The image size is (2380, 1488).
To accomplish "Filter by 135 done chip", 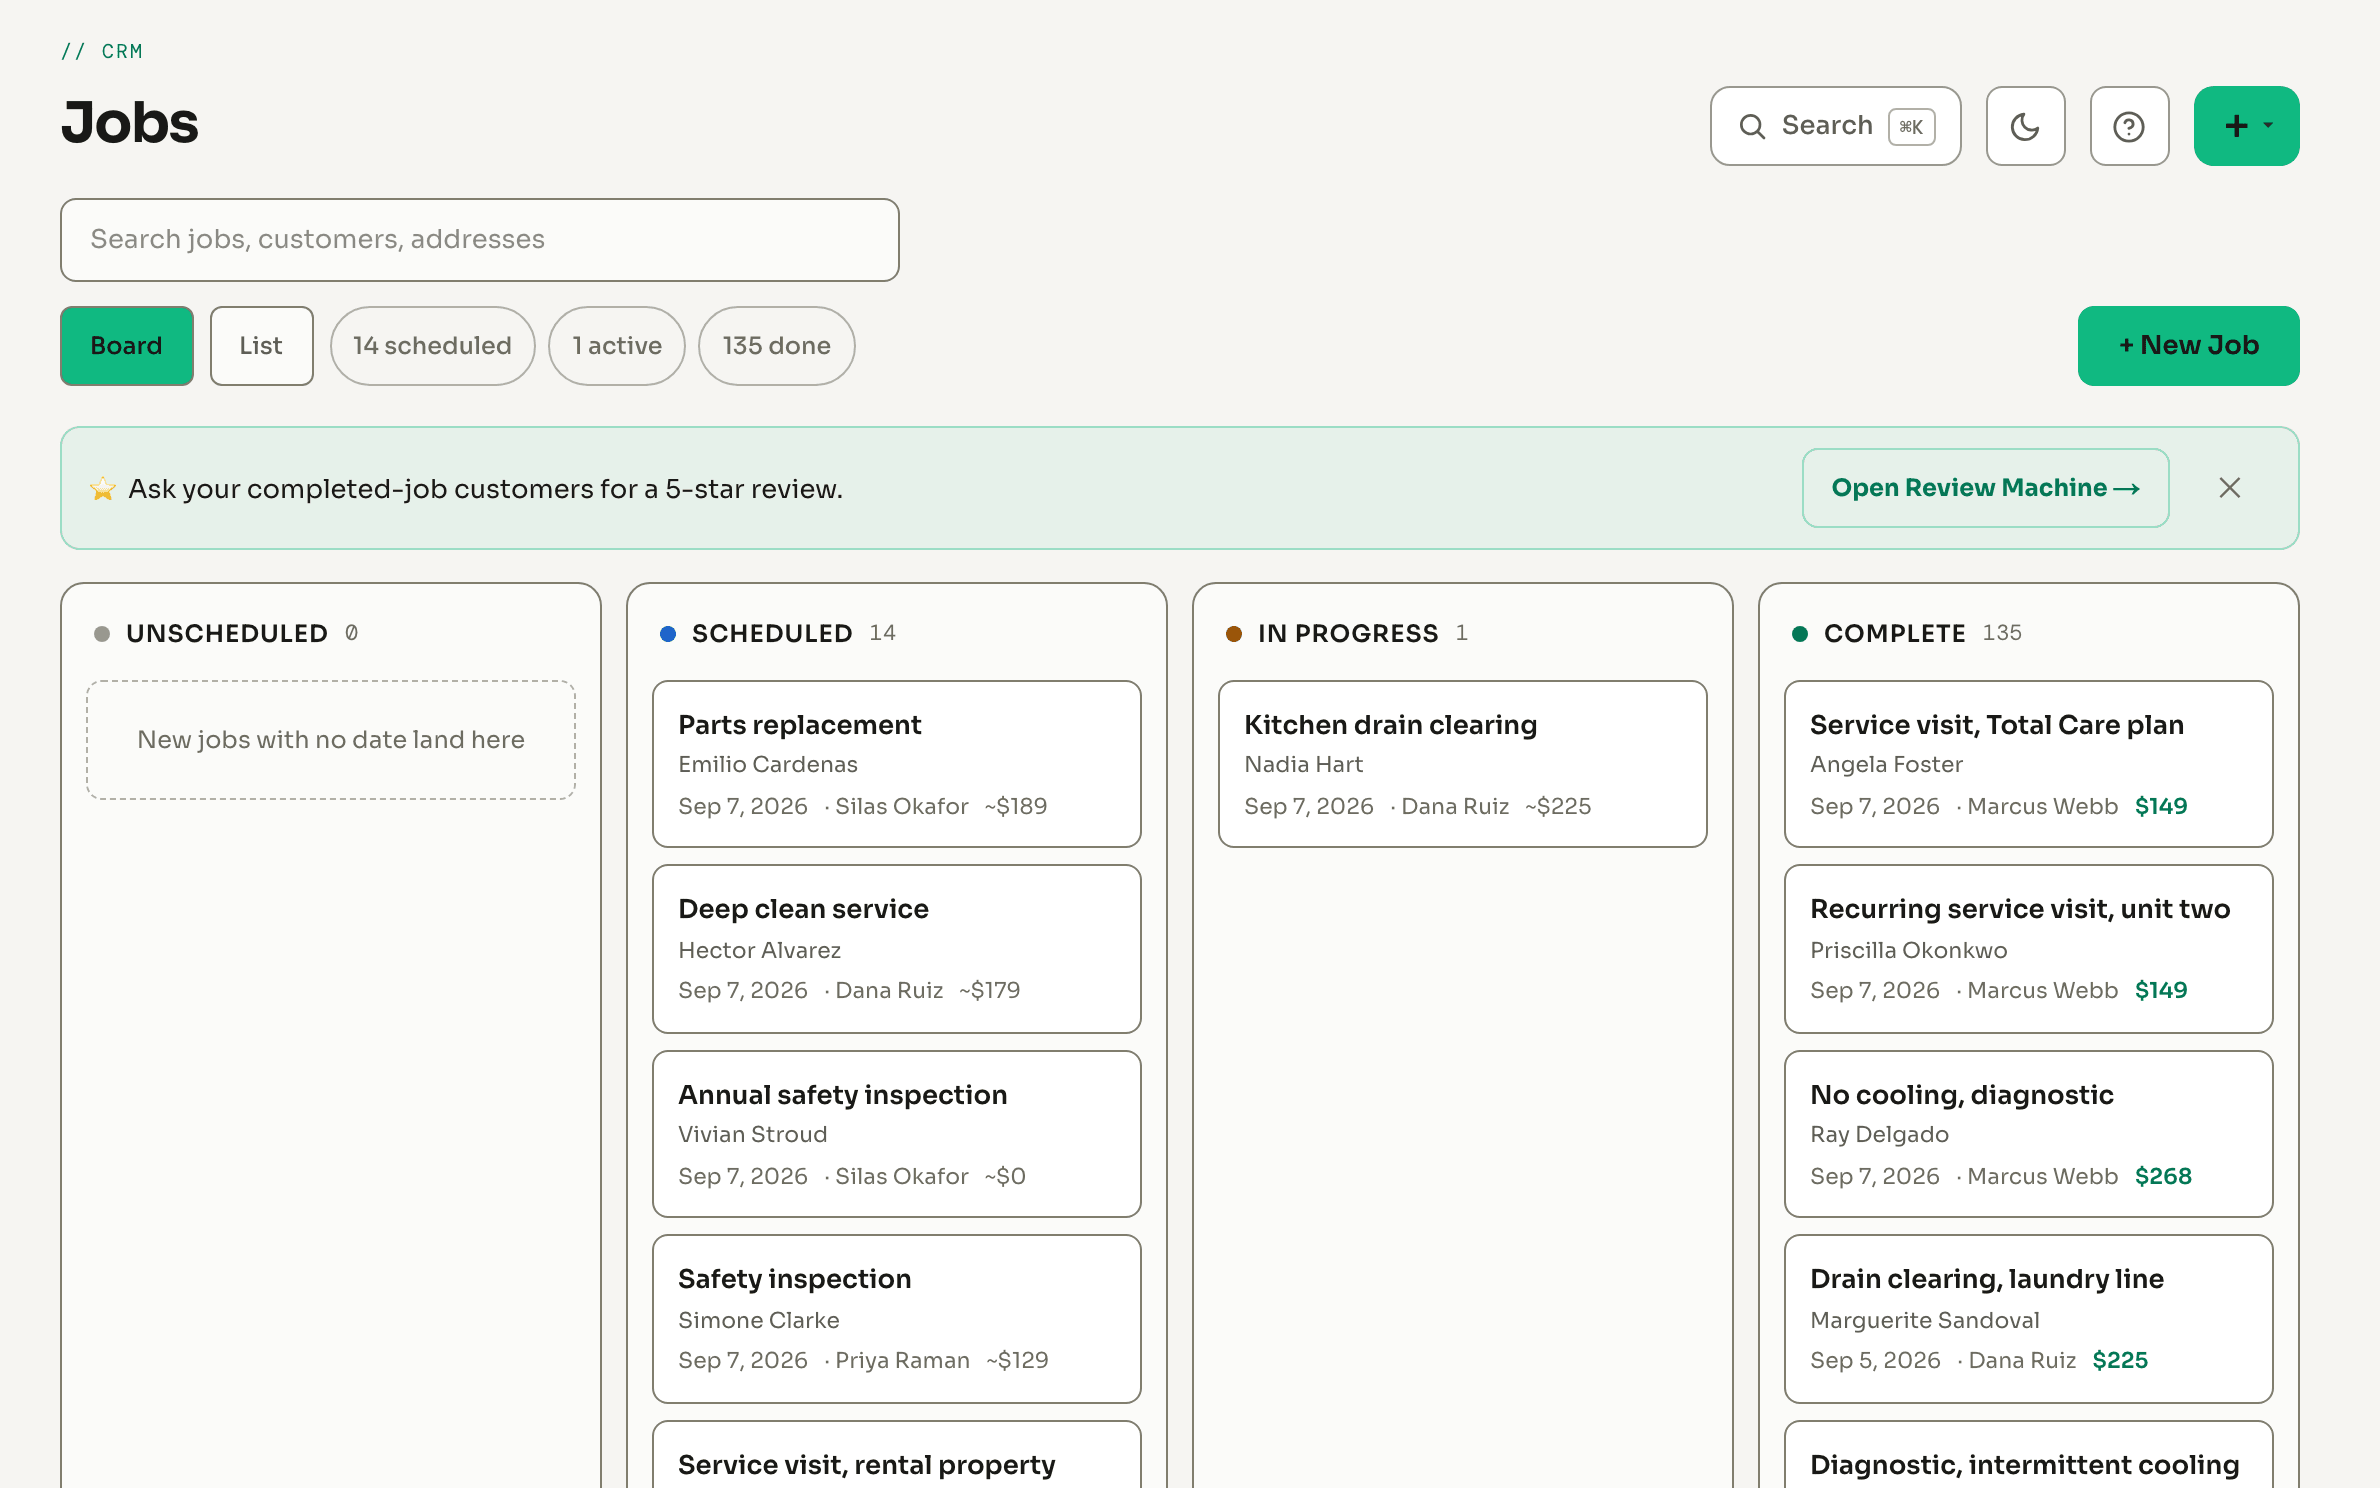I will (x=776, y=346).
